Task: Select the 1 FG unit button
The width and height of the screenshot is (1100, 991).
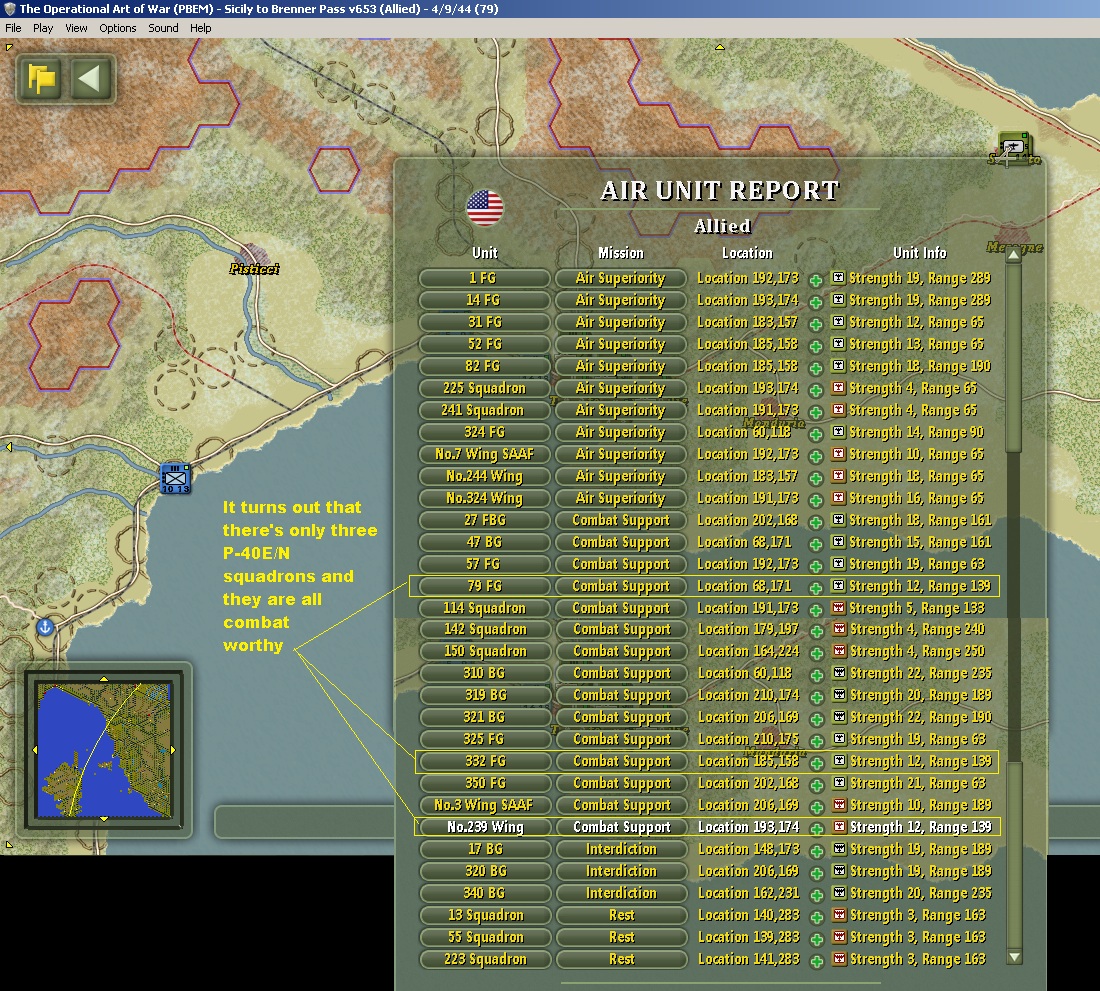Action: click(x=484, y=278)
